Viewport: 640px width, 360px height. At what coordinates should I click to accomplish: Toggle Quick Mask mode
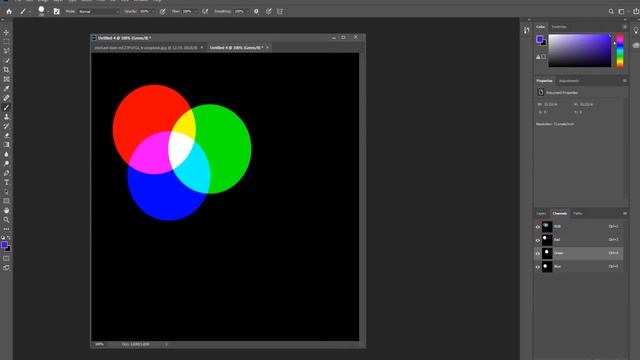pyautogui.click(x=6, y=258)
